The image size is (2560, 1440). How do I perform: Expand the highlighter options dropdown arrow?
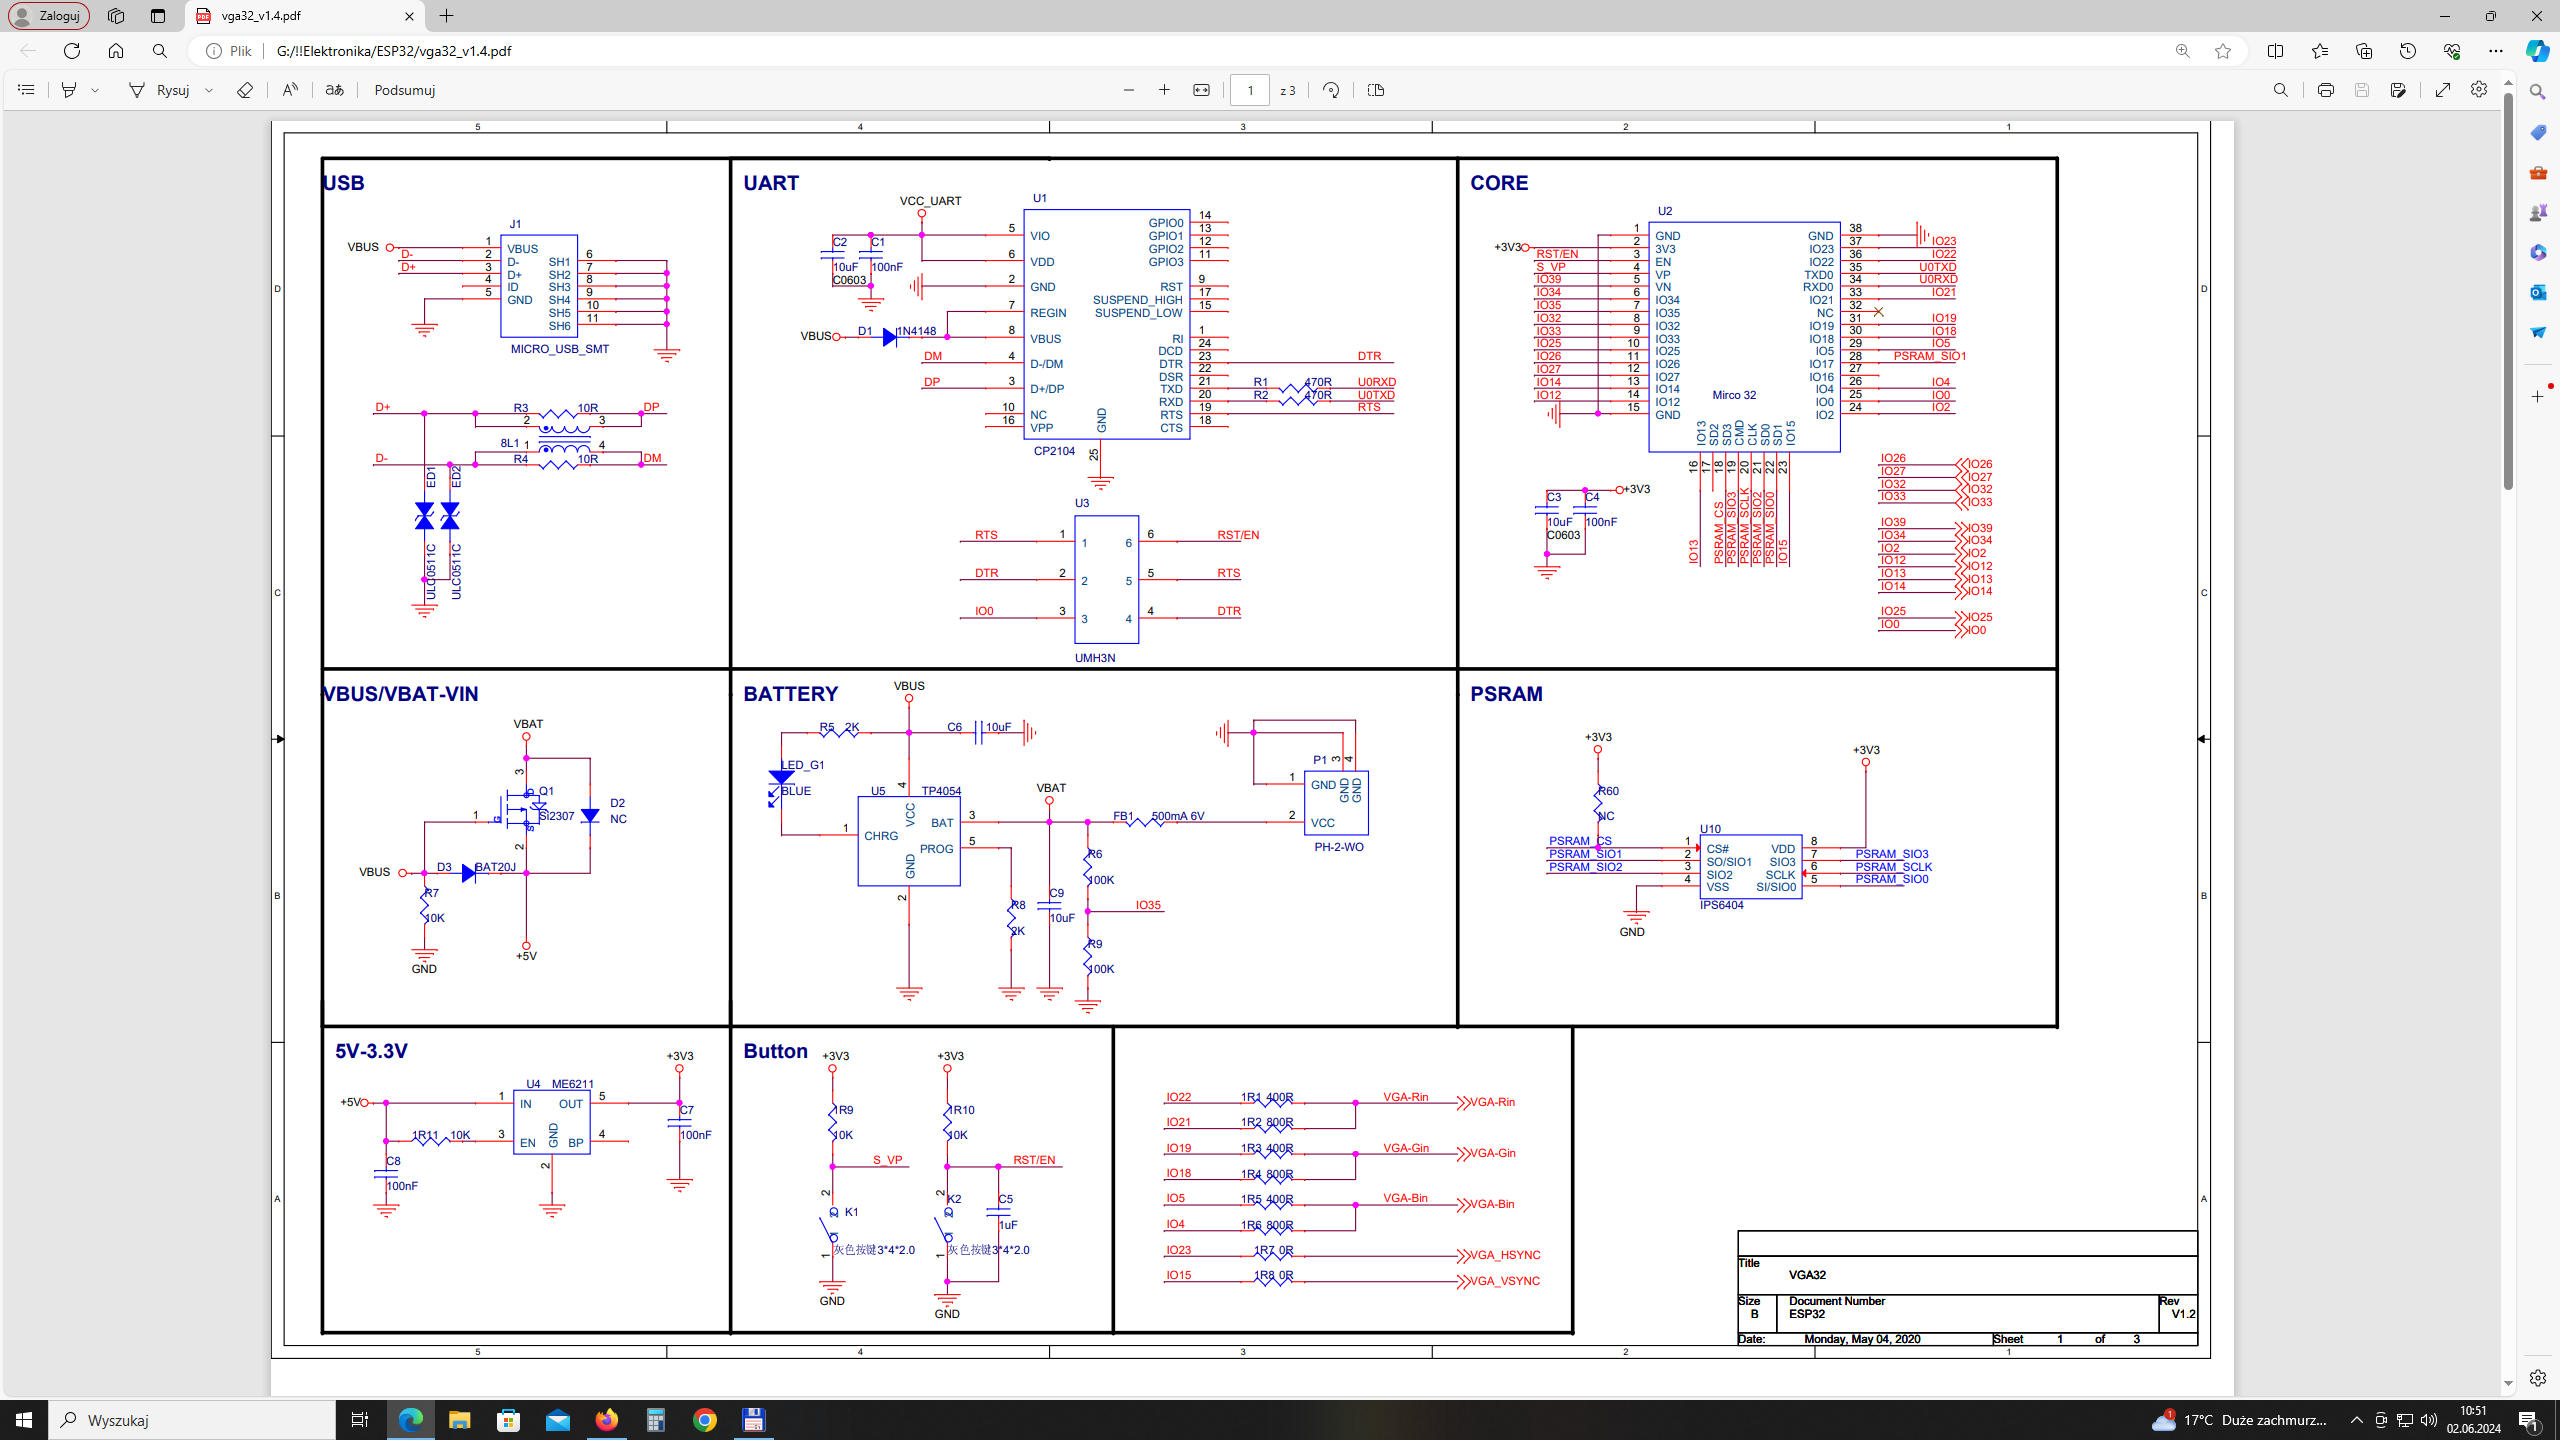(x=96, y=90)
